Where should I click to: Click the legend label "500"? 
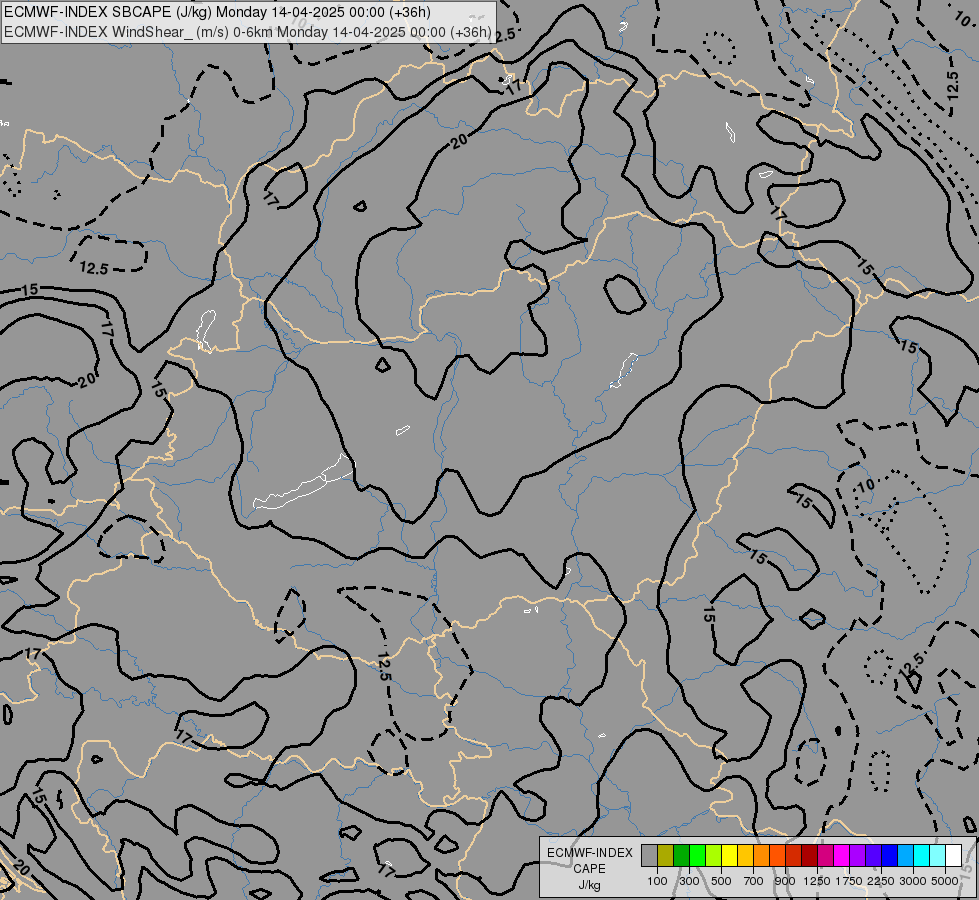tap(721, 881)
